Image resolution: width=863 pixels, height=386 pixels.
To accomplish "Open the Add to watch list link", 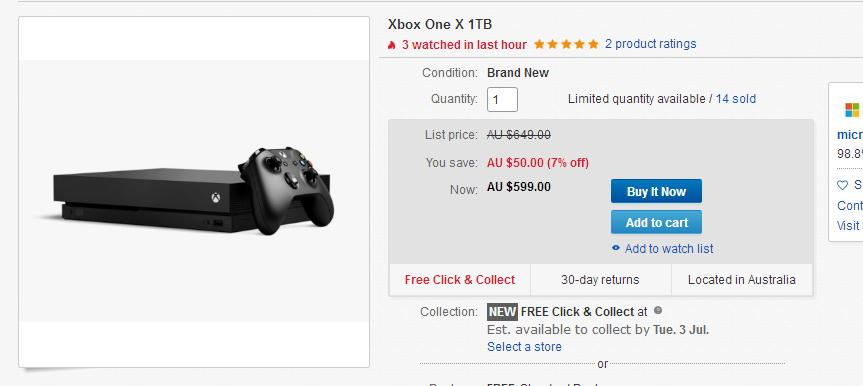I will 669,248.
